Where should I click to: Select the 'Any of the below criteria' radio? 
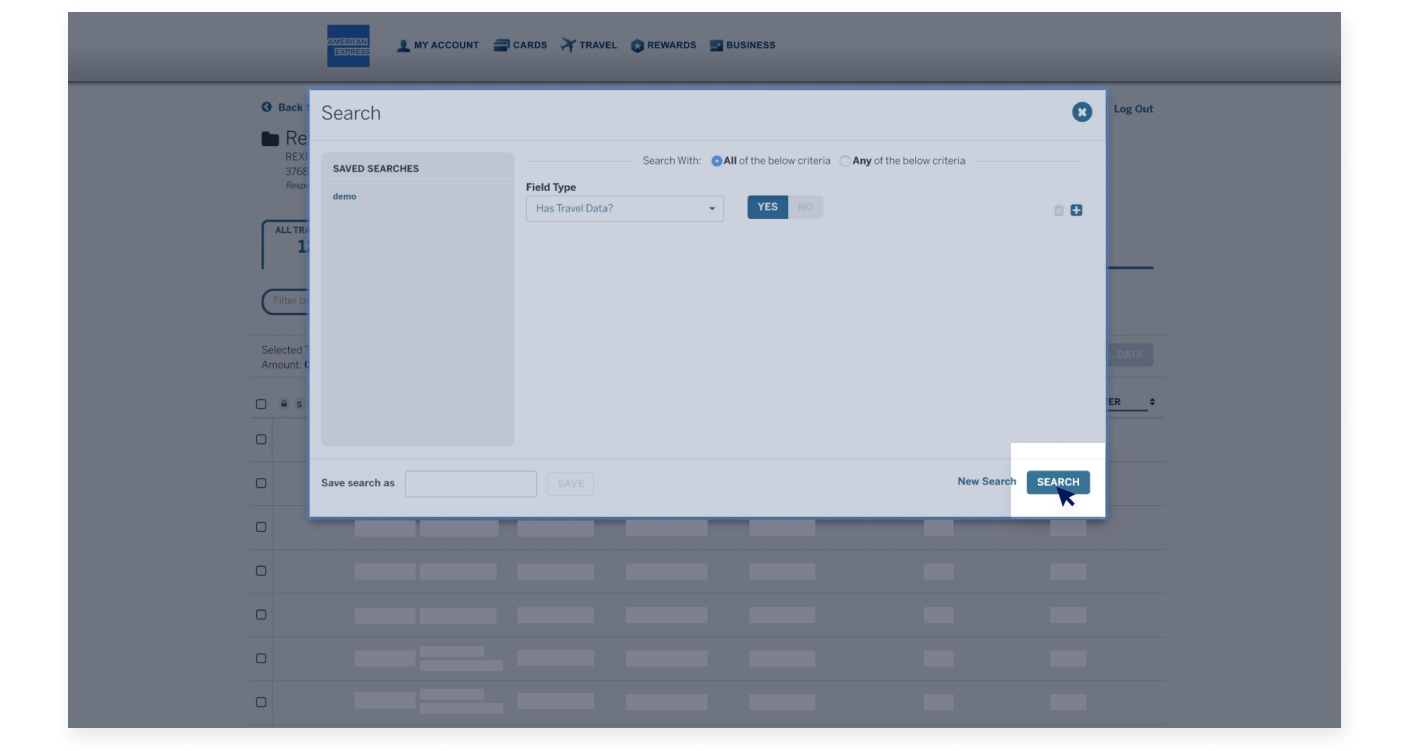(x=845, y=160)
